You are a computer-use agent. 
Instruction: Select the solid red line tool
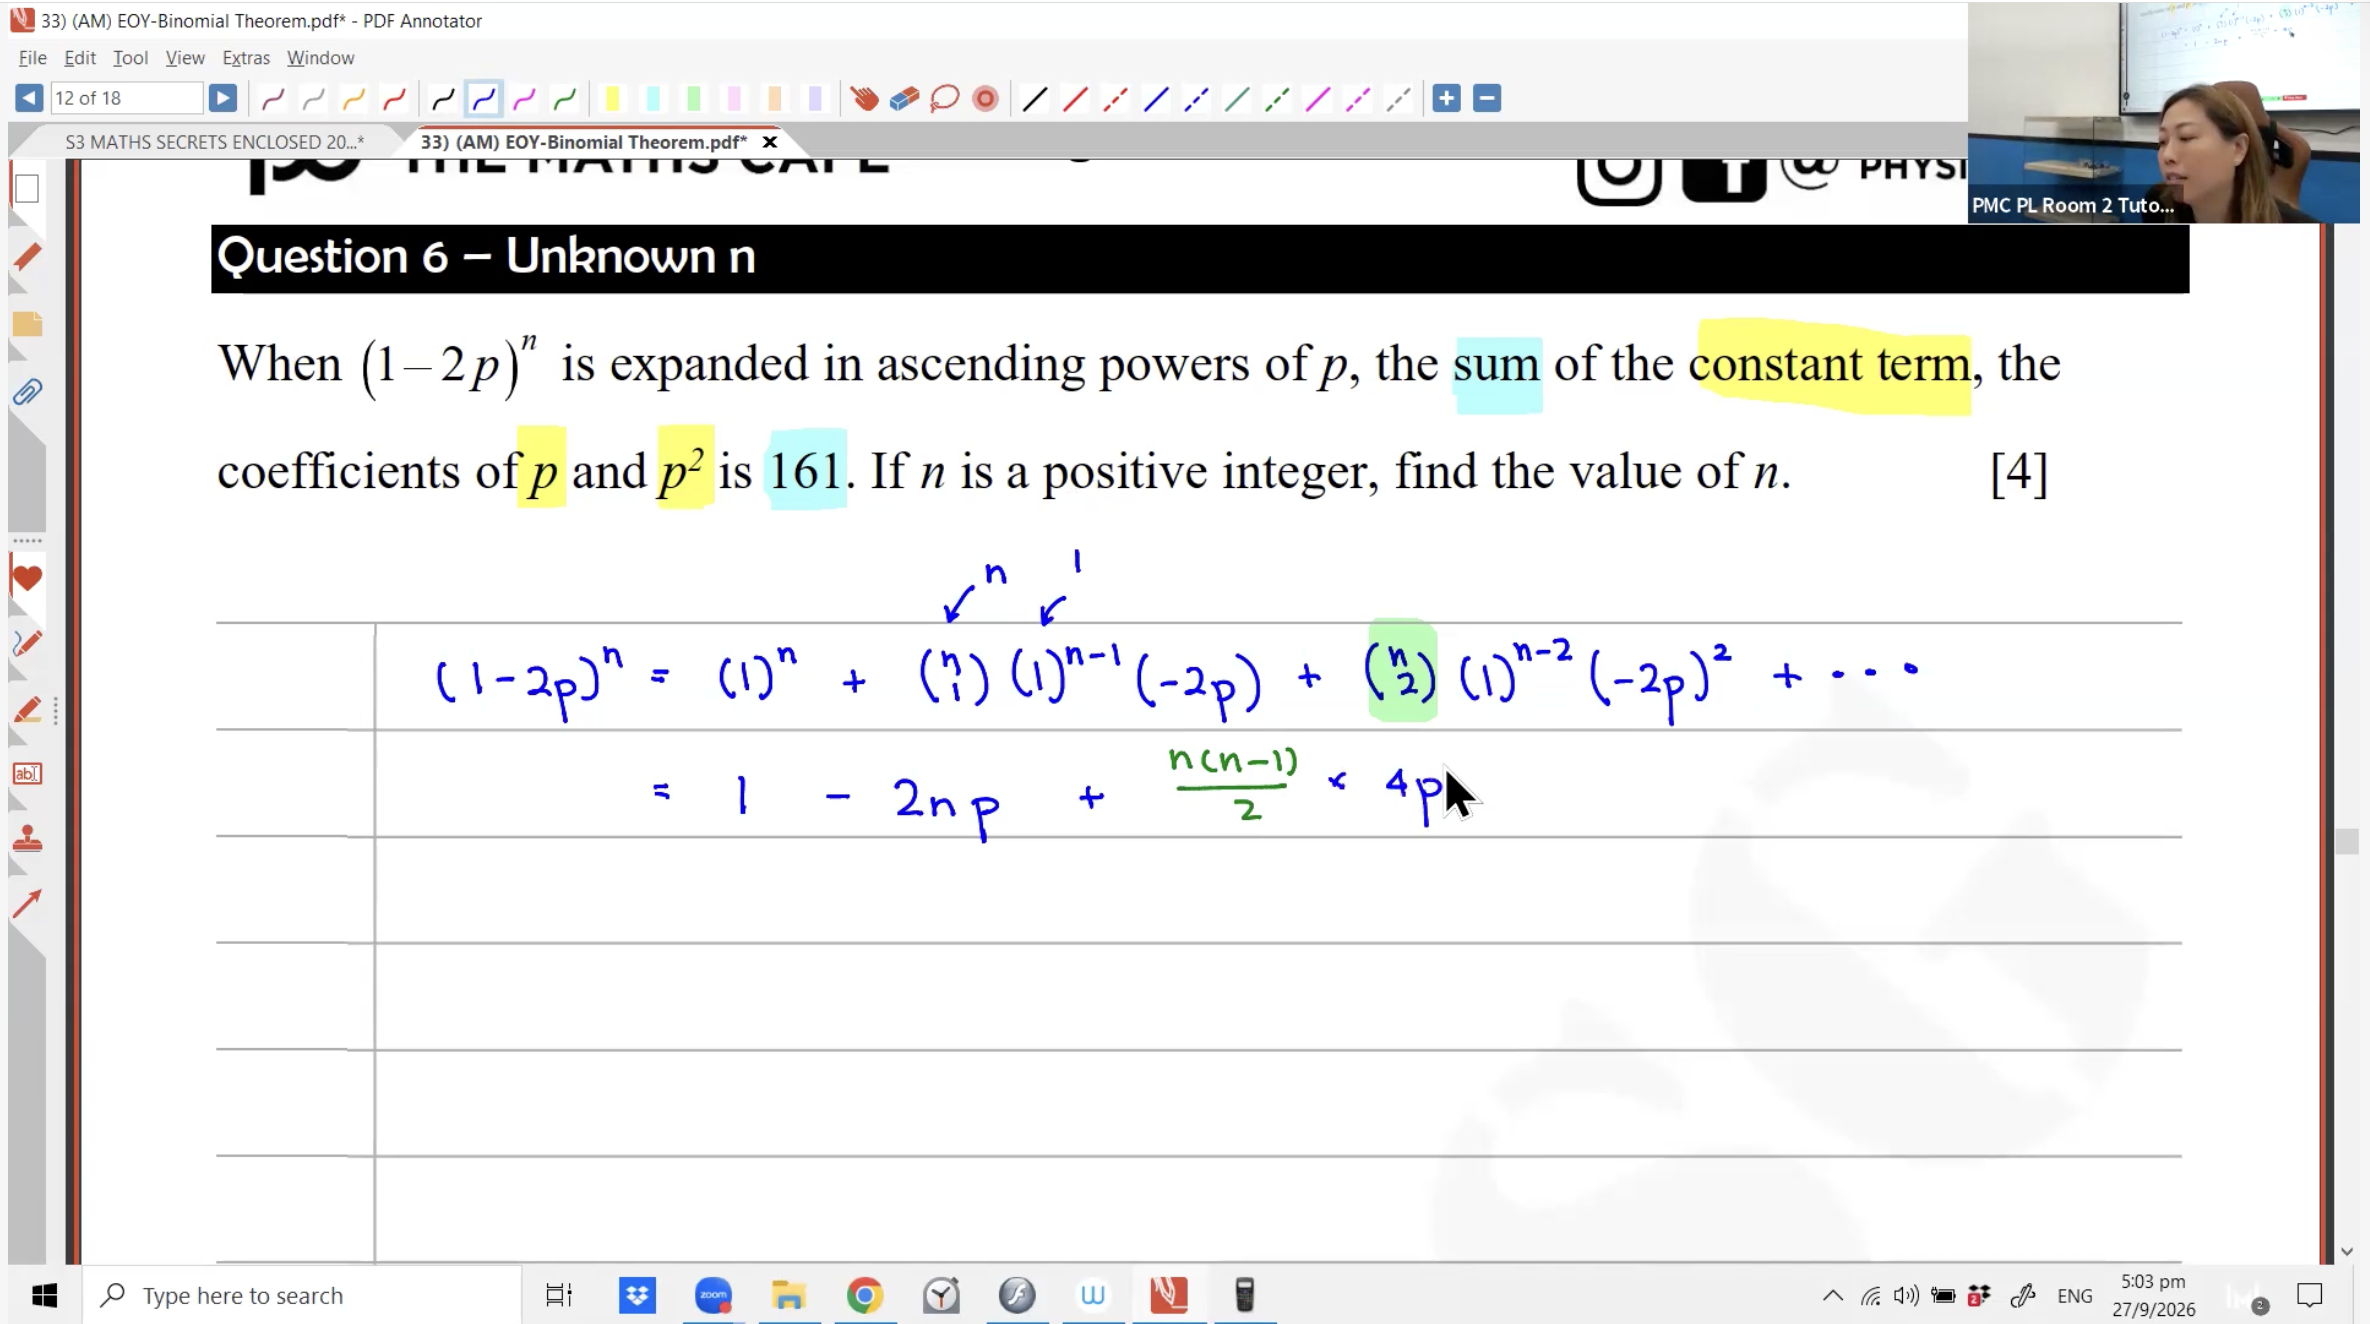tap(1075, 98)
